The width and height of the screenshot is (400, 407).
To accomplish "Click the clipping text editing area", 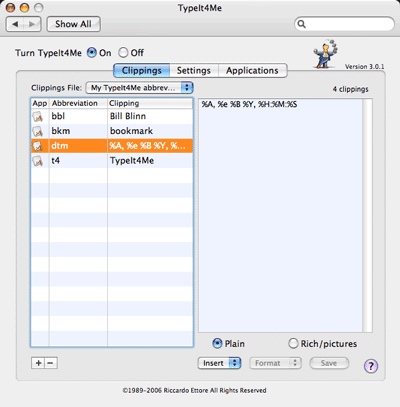I will click(280, 215).
